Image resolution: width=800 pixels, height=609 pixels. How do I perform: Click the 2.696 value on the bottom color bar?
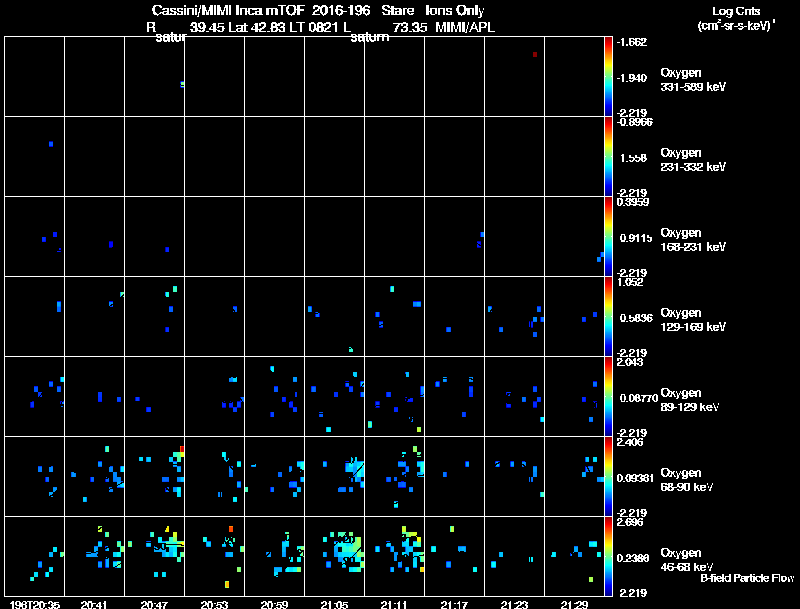point(630,522)
